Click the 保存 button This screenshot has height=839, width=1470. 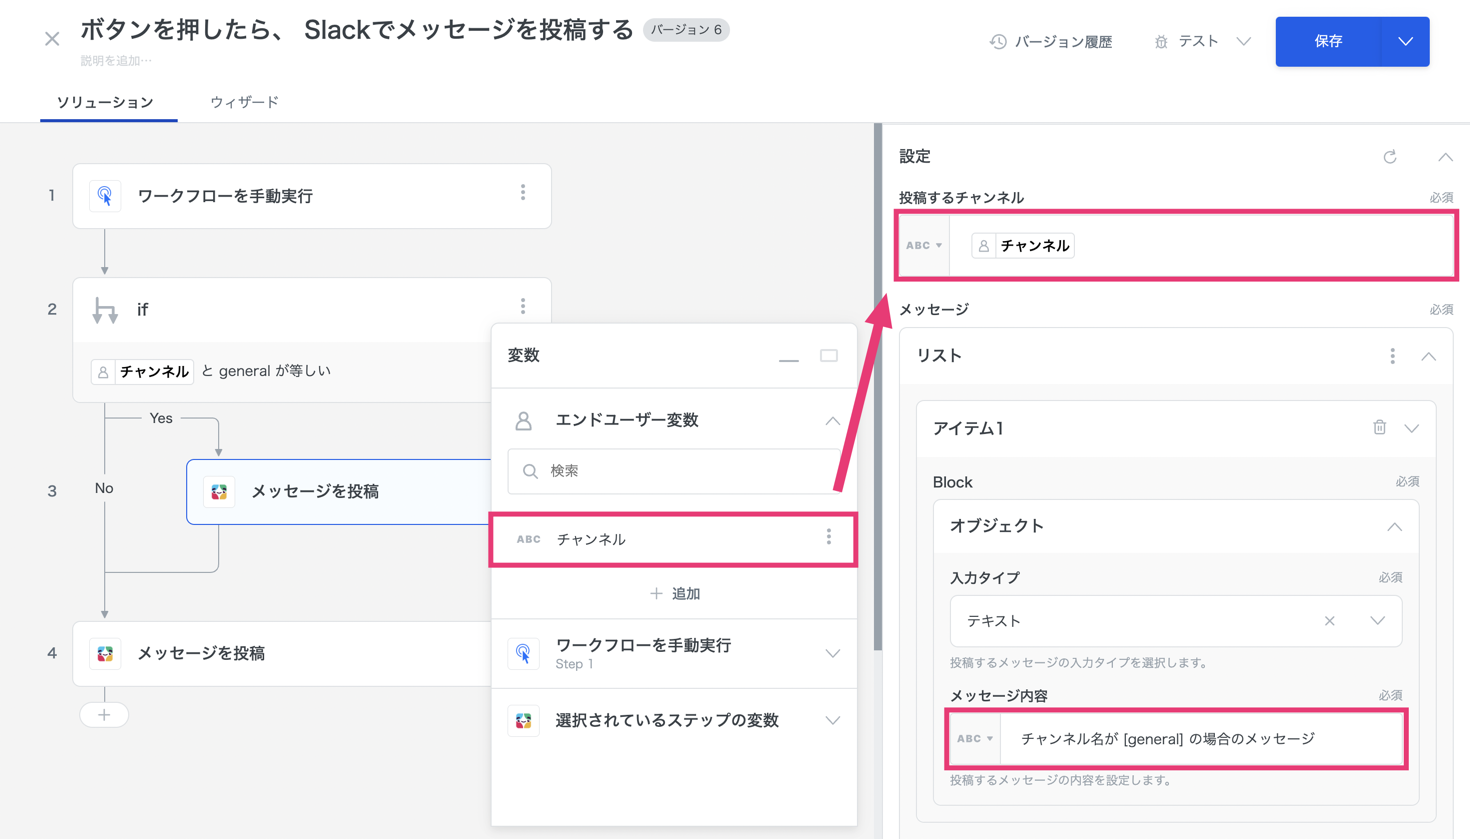tap(1328, 42)
